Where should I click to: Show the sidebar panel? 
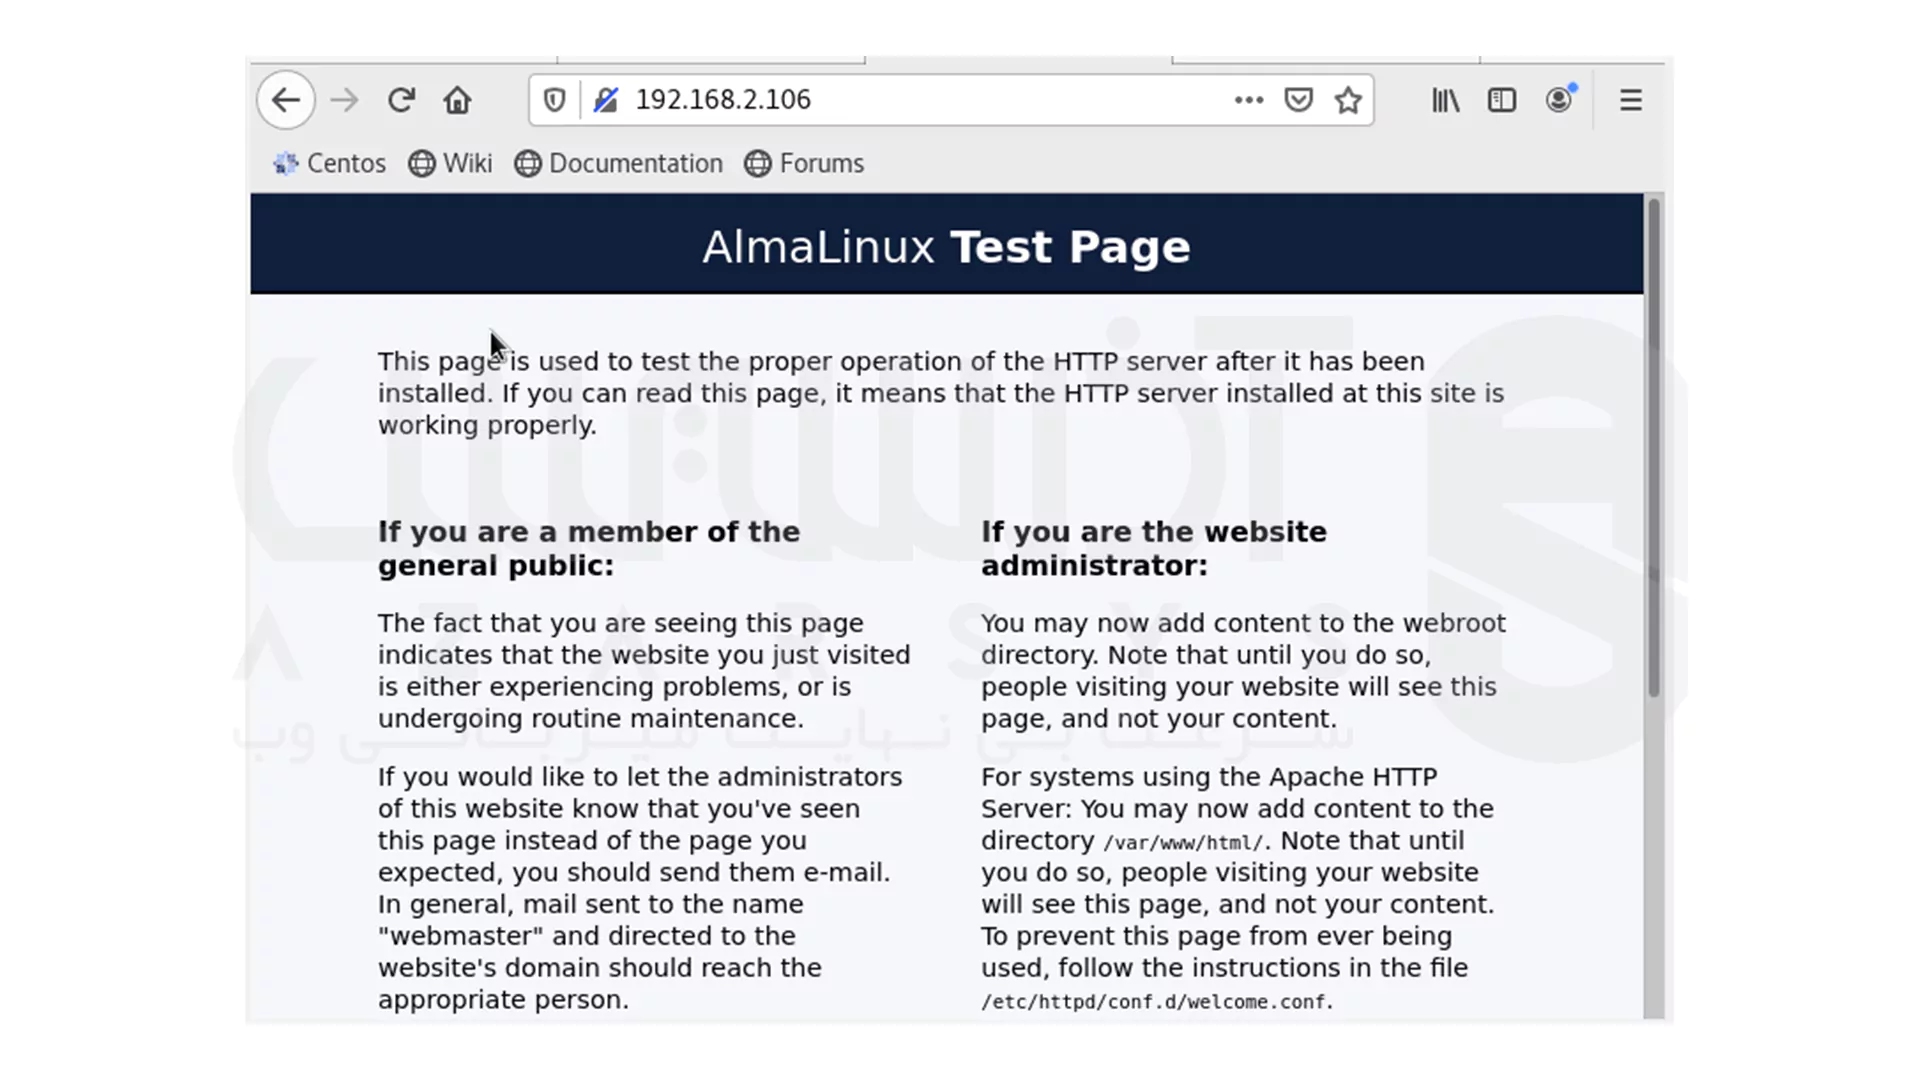pos(1502,100)
